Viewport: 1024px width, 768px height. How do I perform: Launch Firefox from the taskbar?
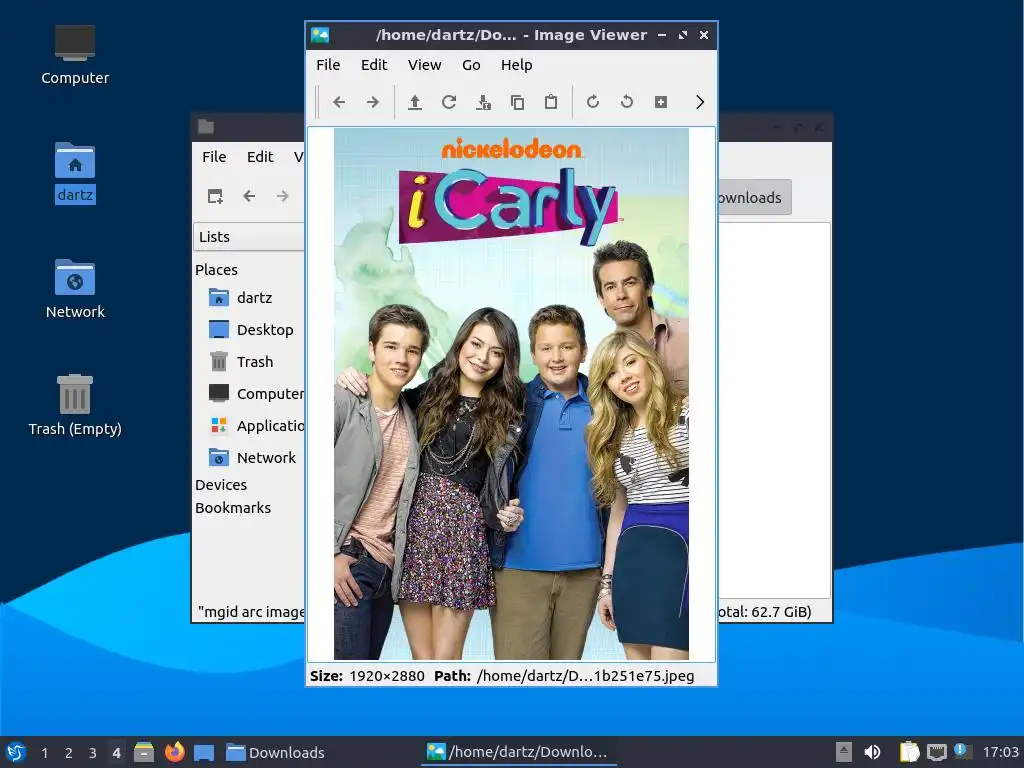(174, 752)
